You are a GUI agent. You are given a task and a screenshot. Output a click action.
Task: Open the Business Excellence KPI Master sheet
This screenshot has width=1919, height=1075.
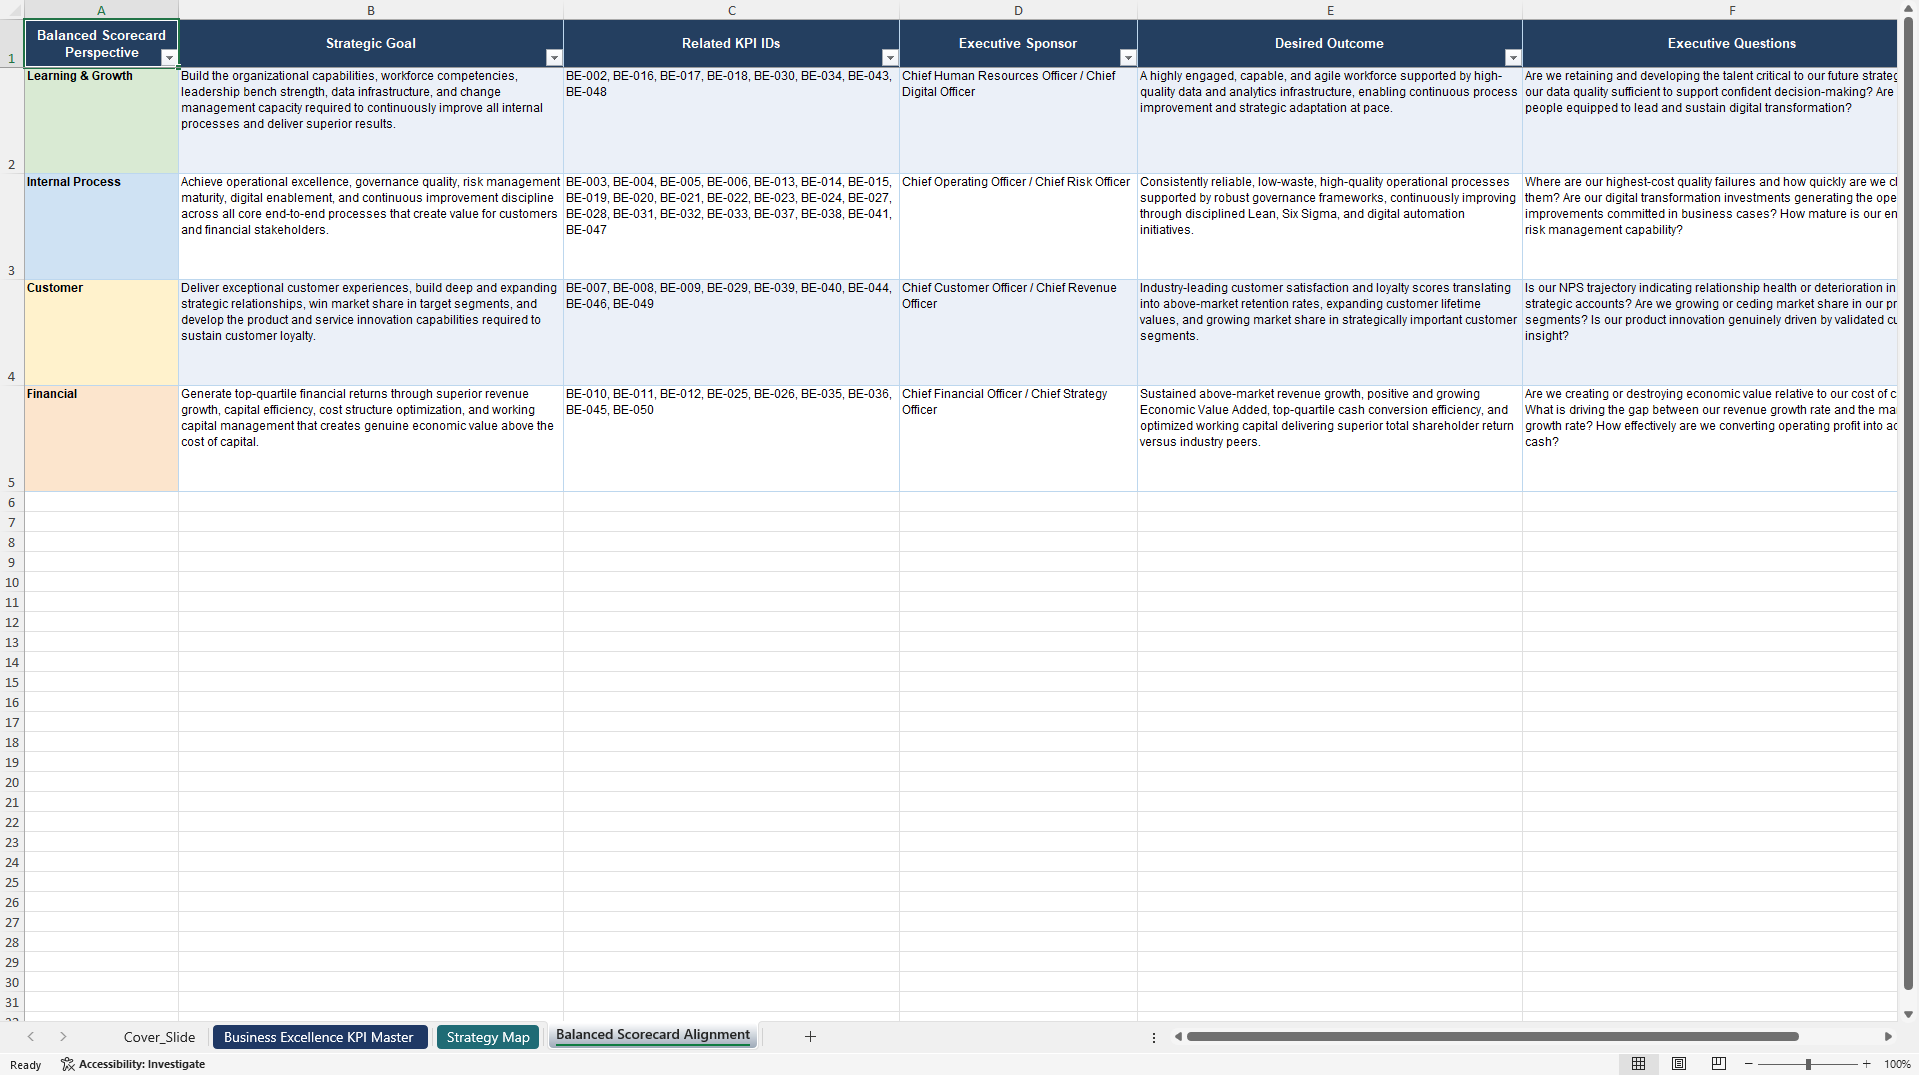(318, 1037)
